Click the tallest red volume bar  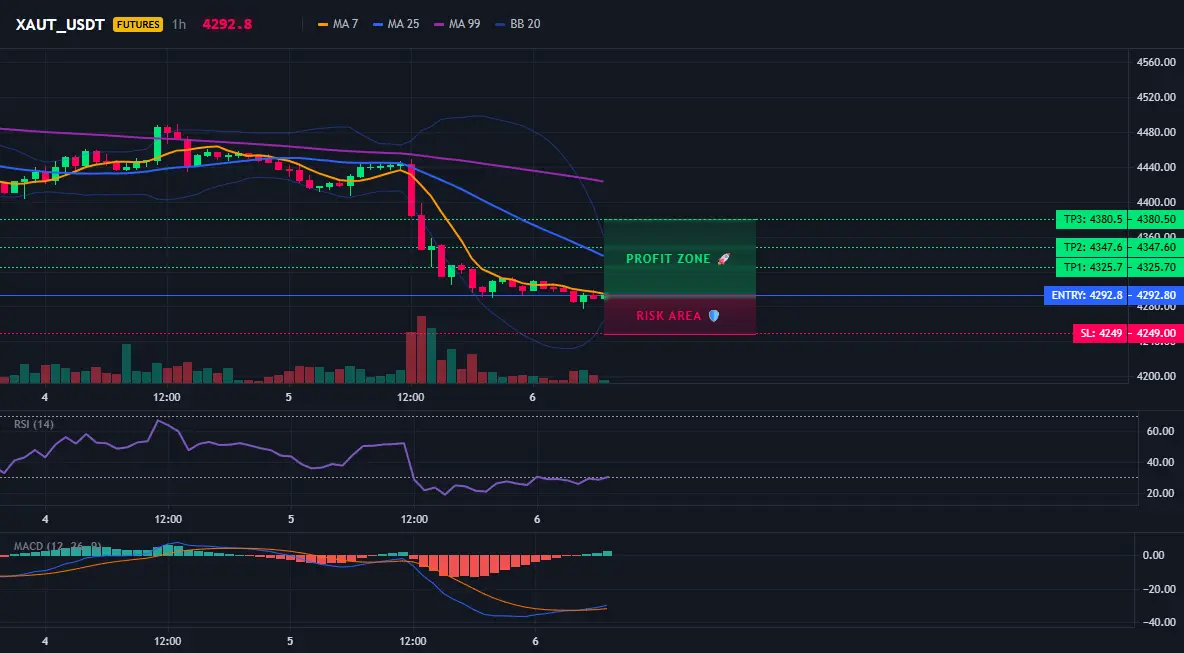click(421, 350)
